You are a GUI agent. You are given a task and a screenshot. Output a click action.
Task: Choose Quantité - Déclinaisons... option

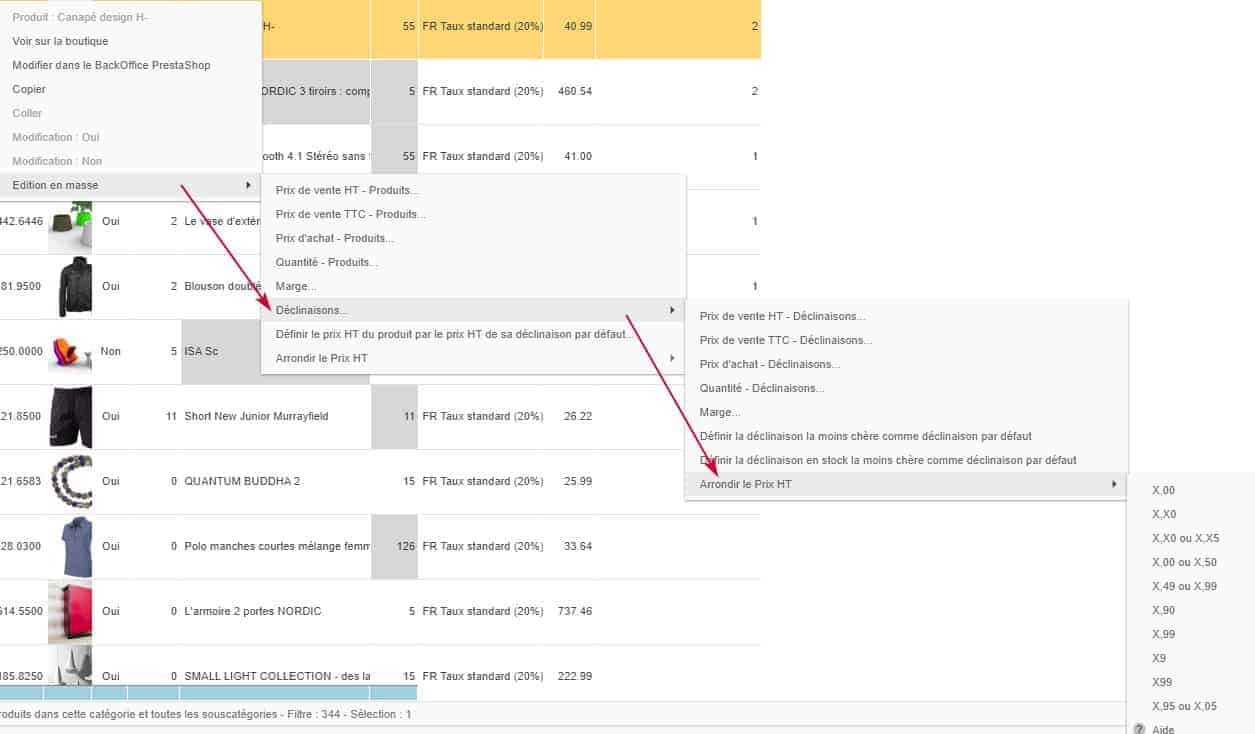(x=762, y=388)
